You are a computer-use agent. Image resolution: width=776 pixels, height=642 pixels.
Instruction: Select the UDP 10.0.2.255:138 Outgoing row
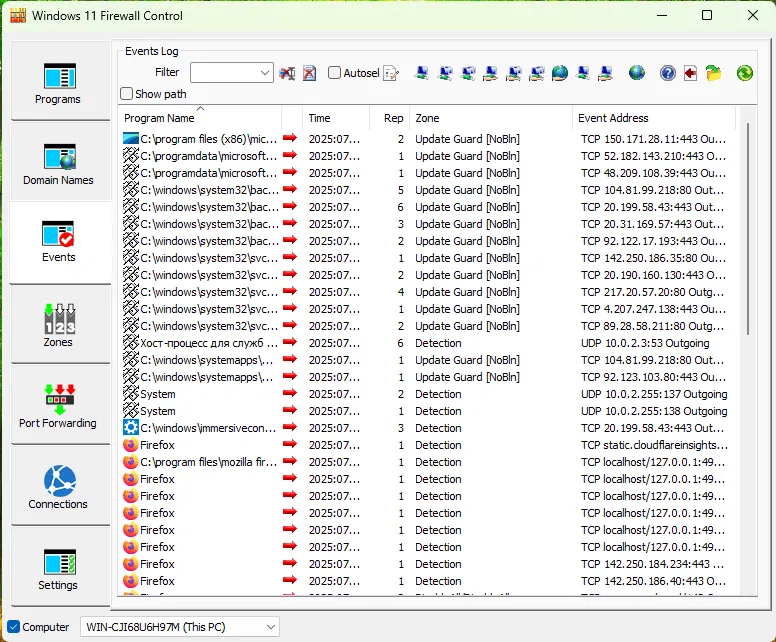pos(428,411)
